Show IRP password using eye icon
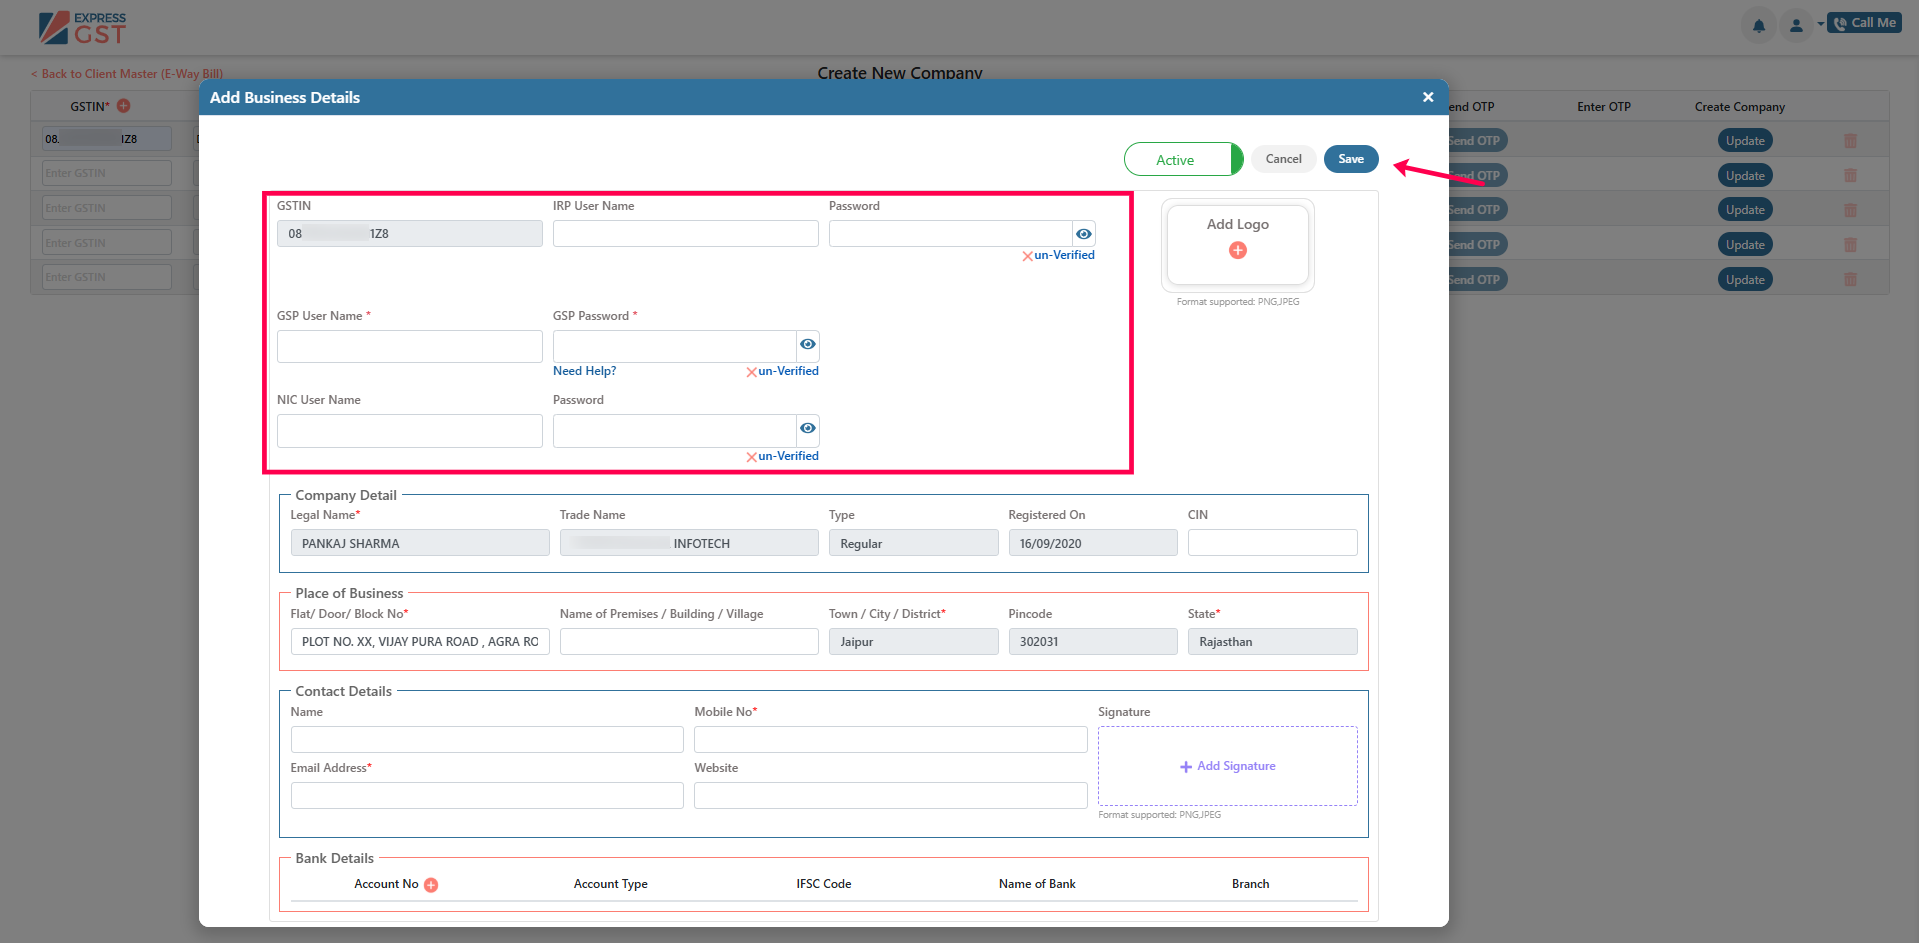 coord(1083,234)
